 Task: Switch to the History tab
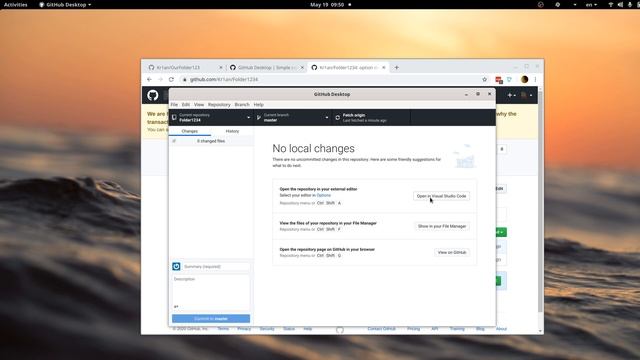(232, 131)
